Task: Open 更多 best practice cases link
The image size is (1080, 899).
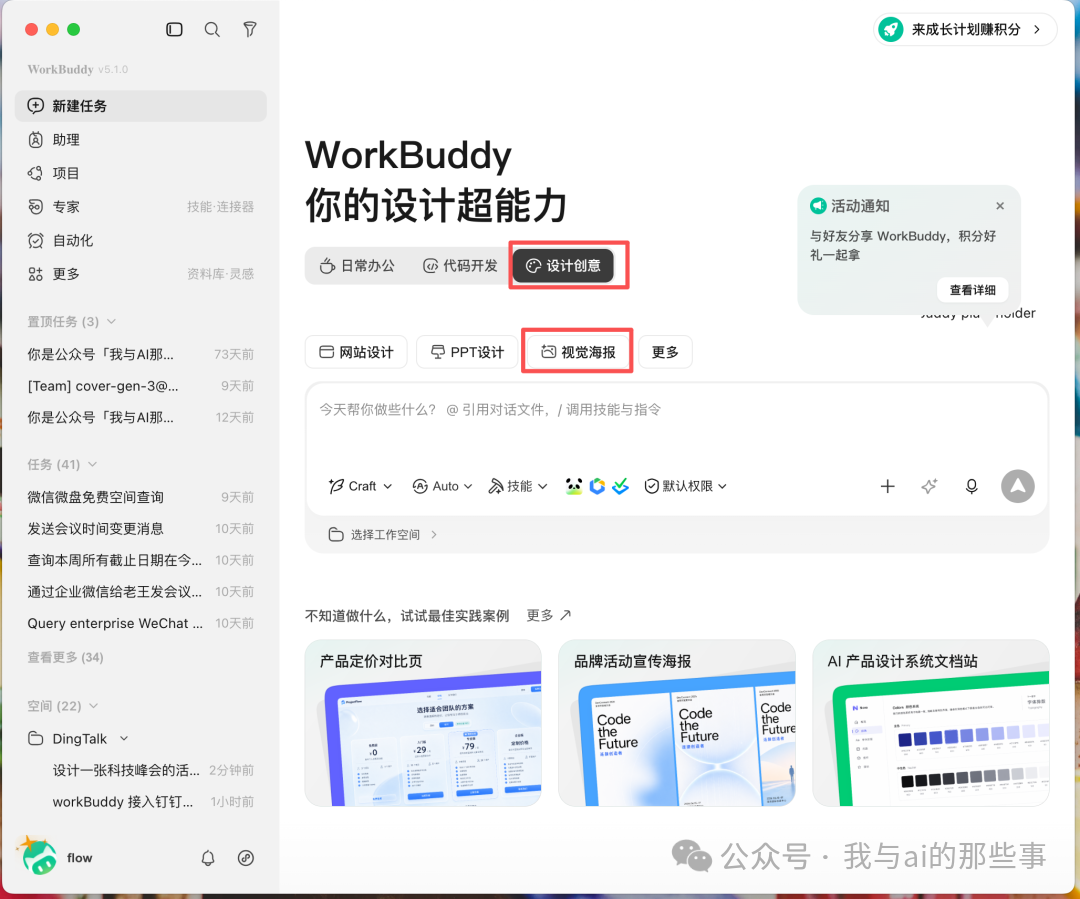Action: tap(549, 615)
